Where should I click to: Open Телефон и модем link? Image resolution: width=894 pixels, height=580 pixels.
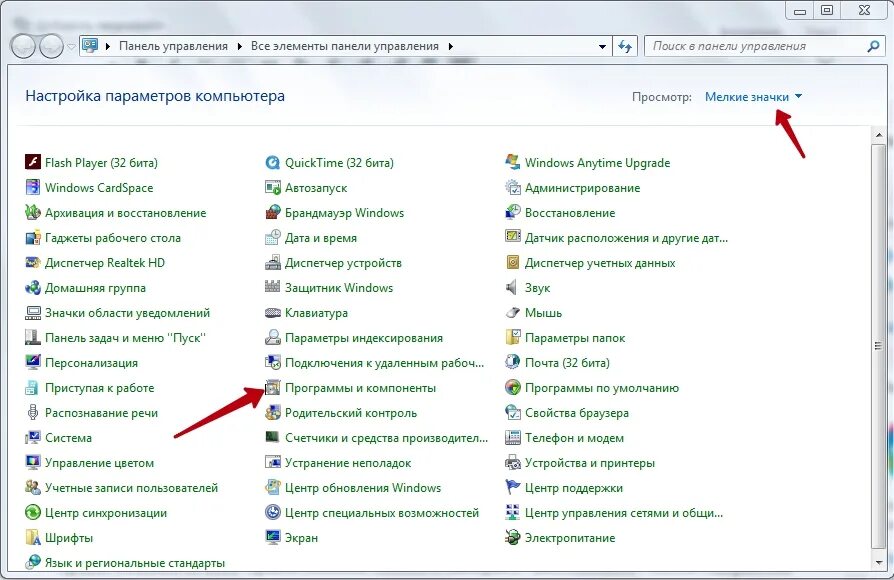574,438
